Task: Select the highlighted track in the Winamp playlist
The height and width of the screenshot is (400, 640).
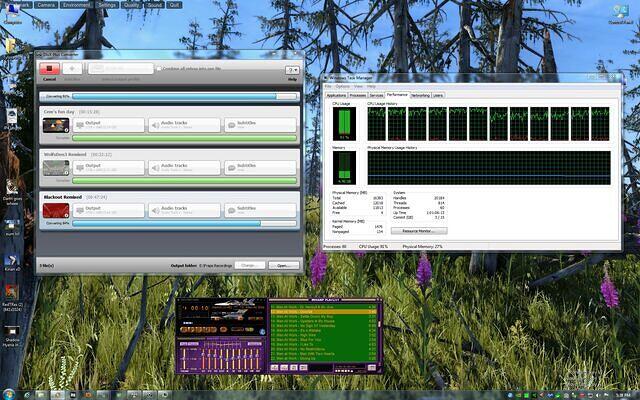Action: click(x=320, y=311)
